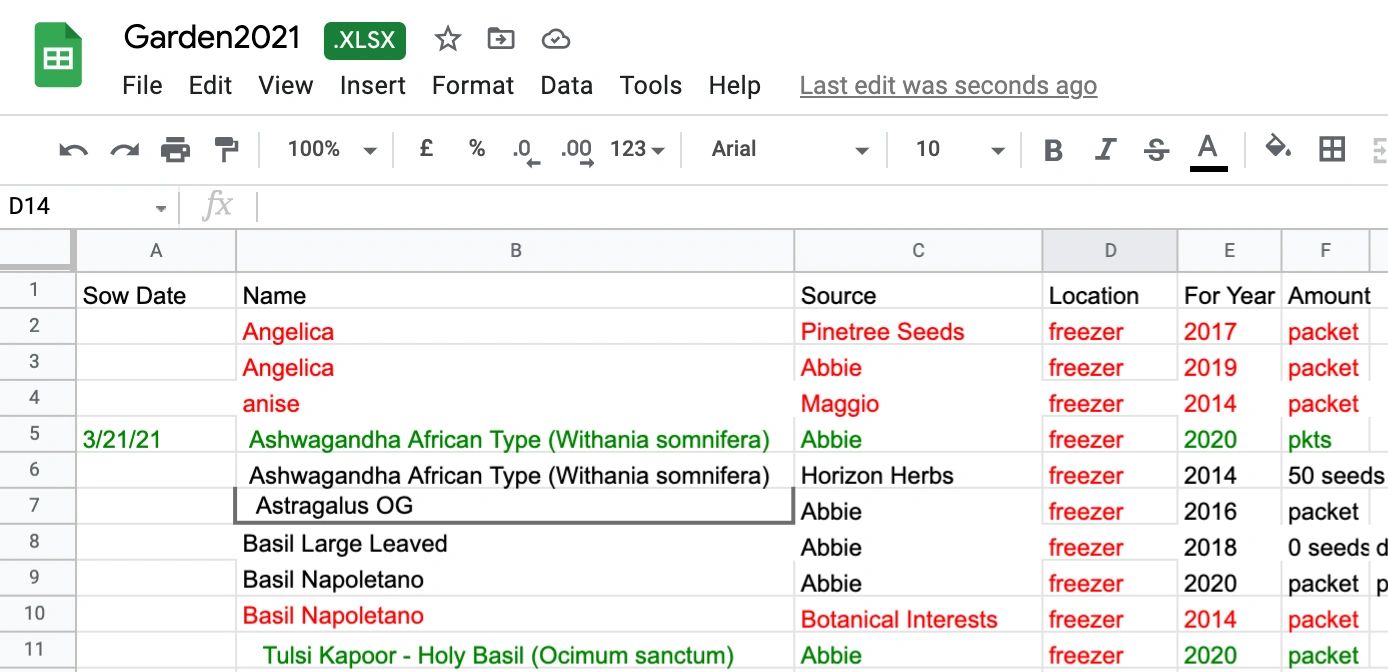
Task: Click the Print icon in the toolbar
Action: click(x=176, y=148)
